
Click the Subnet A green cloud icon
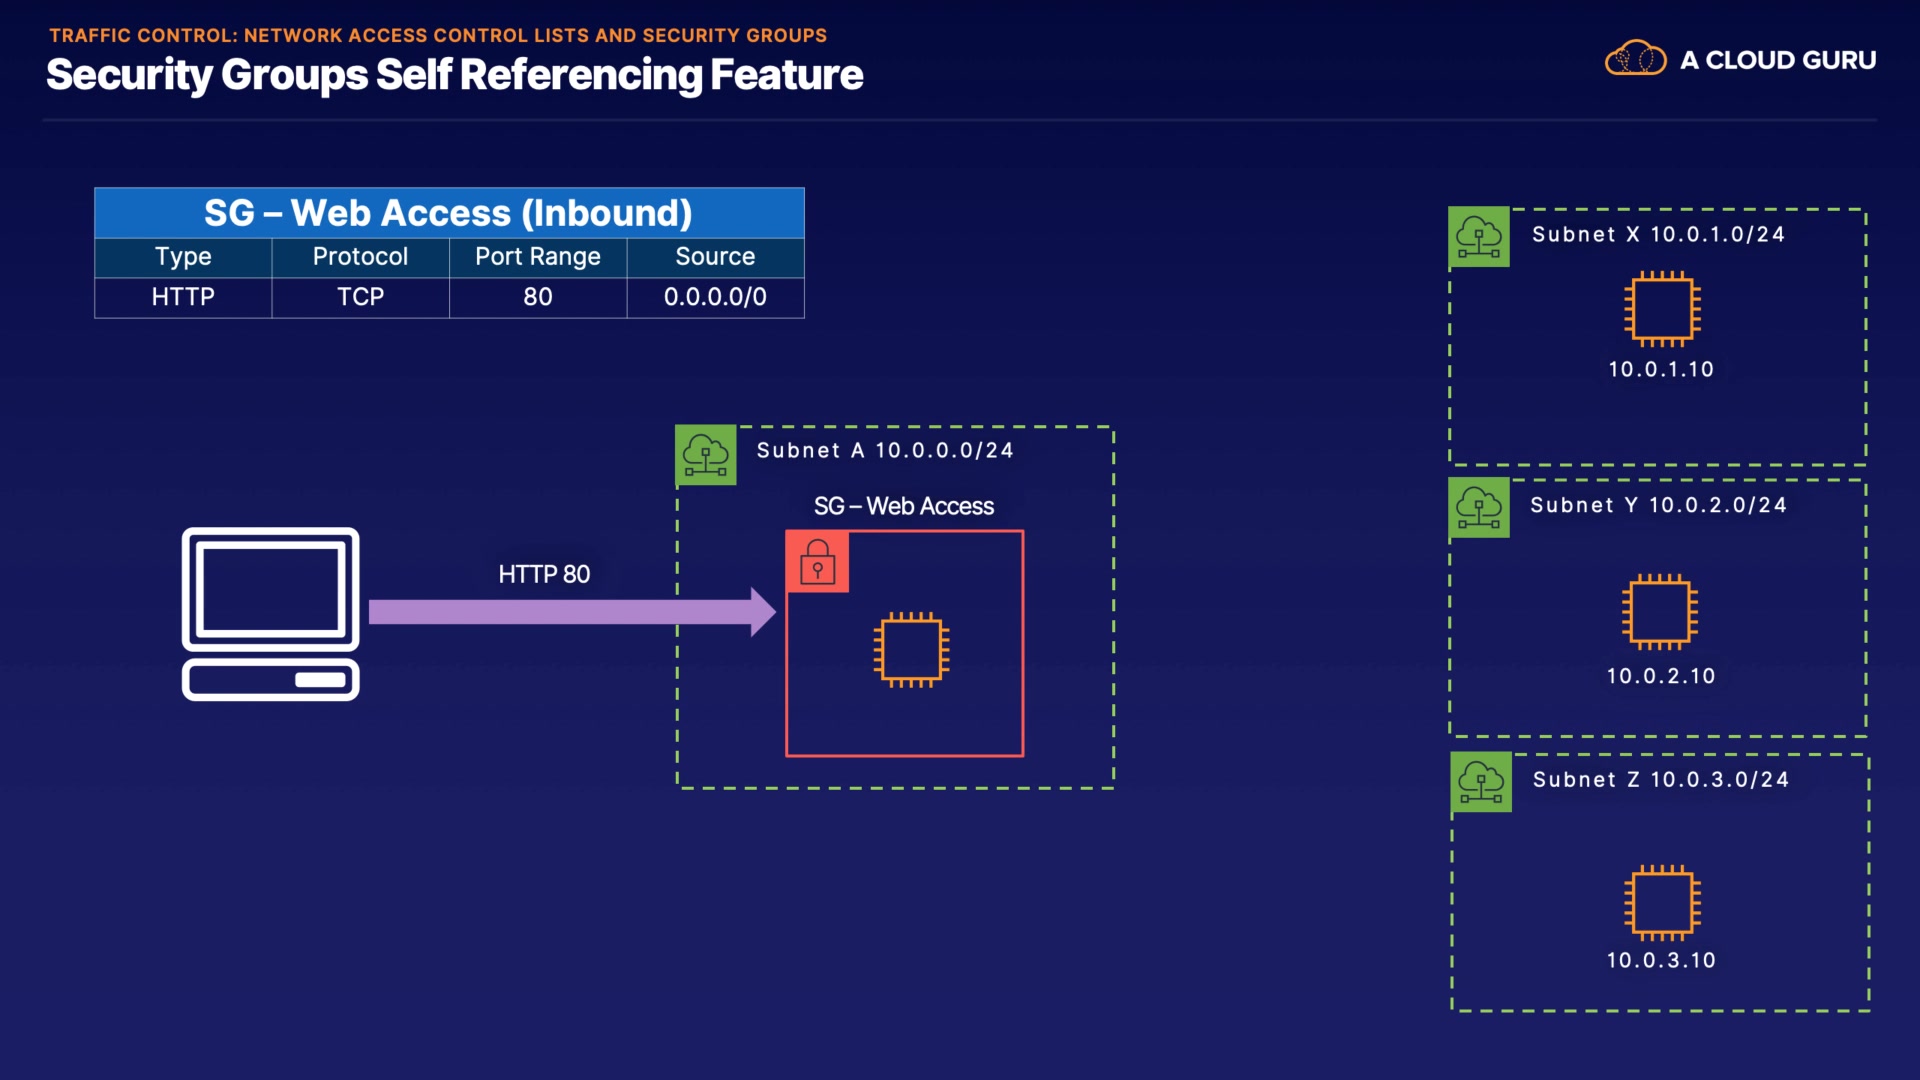(706, 455)
